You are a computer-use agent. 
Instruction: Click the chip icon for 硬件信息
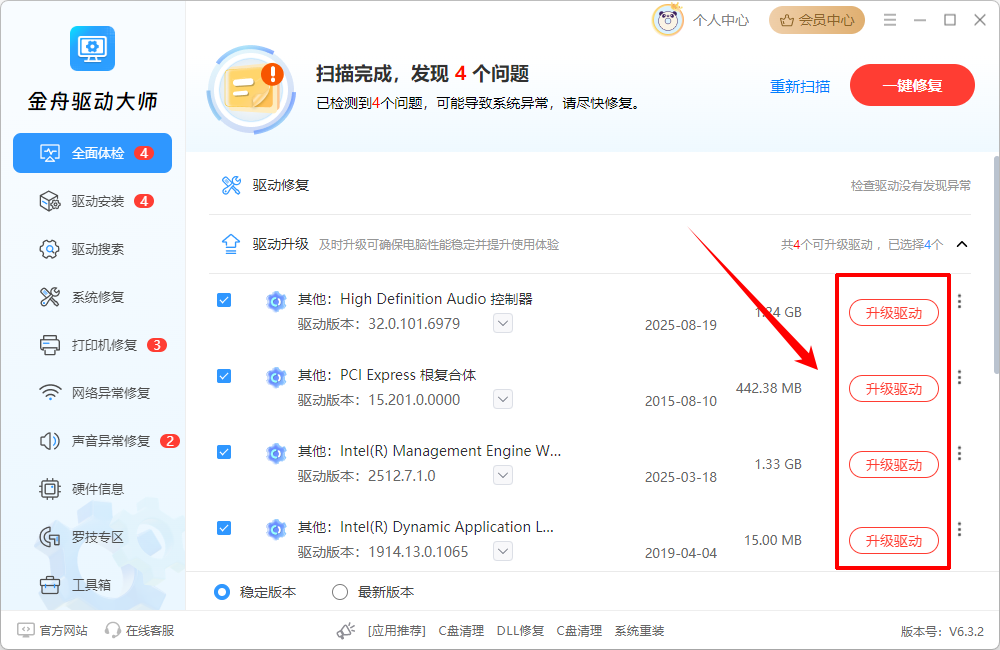(50, 489)
